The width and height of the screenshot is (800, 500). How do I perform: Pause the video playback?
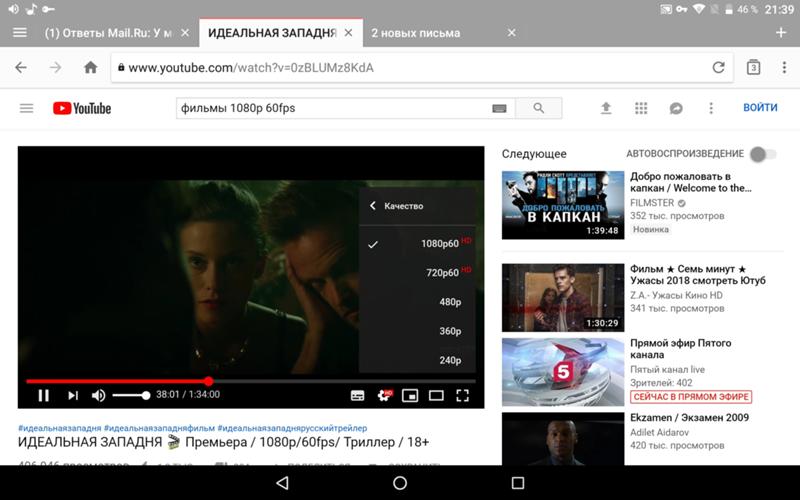pos(43,395)
